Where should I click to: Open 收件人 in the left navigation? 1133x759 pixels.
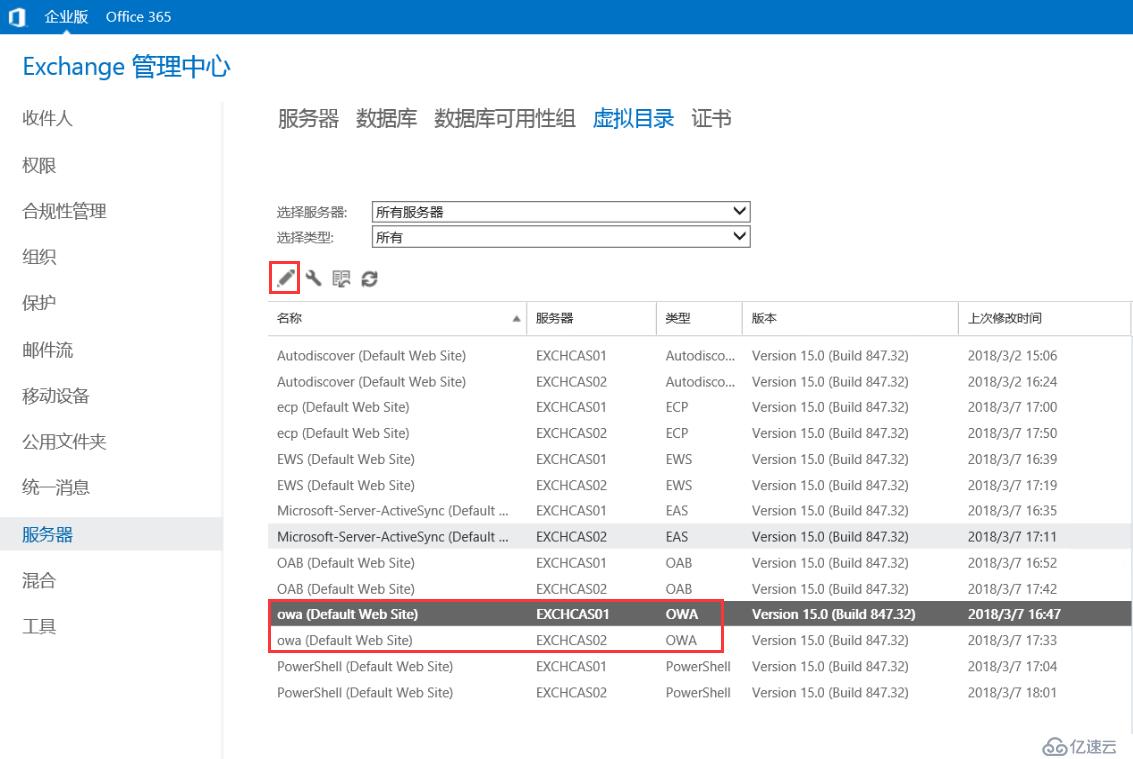tap(47, 118)
